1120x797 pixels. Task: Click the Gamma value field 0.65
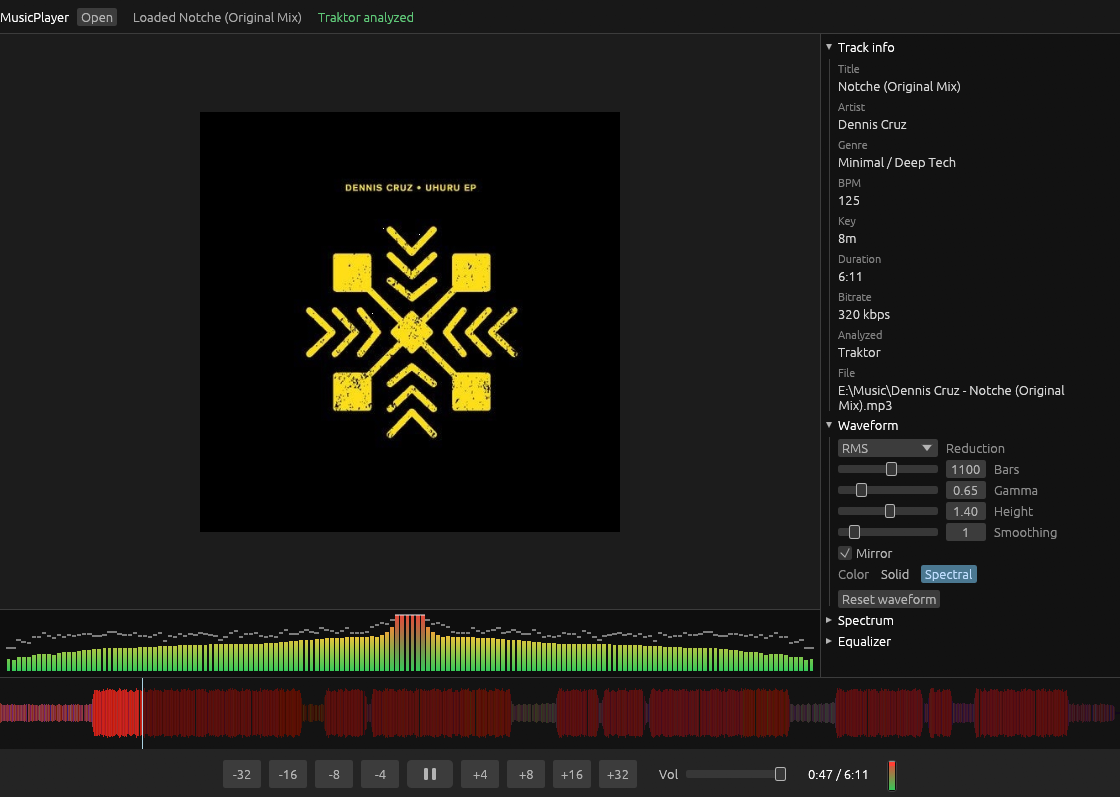coord(966,490)
